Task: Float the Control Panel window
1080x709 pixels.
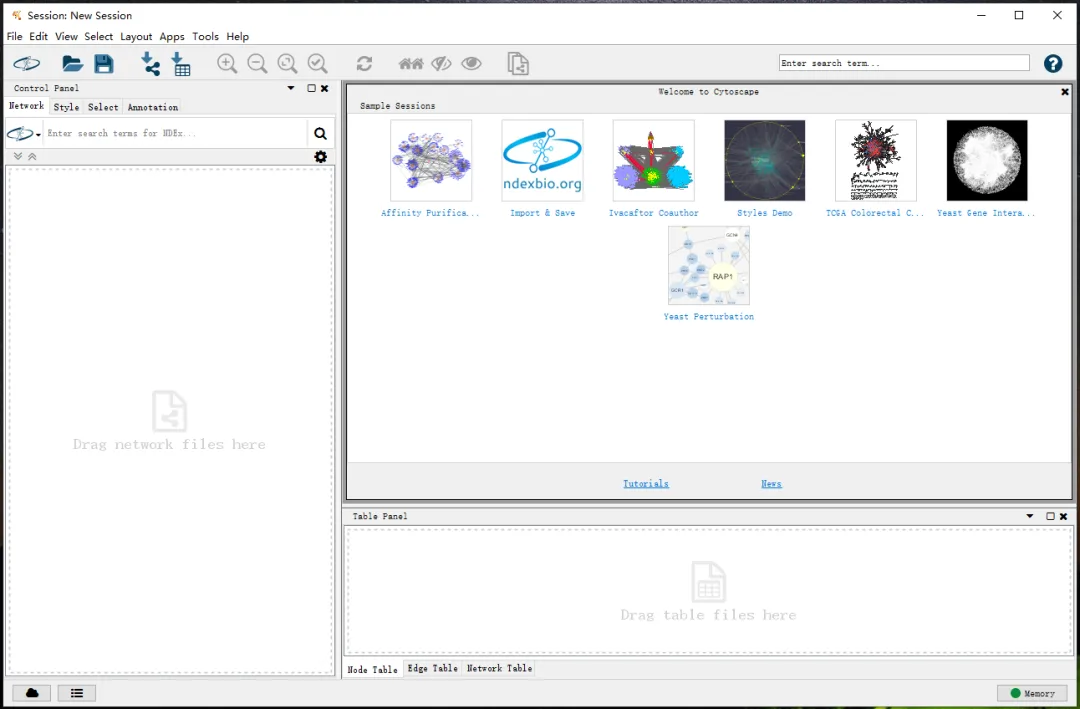Action: click(x=311, y=88)
